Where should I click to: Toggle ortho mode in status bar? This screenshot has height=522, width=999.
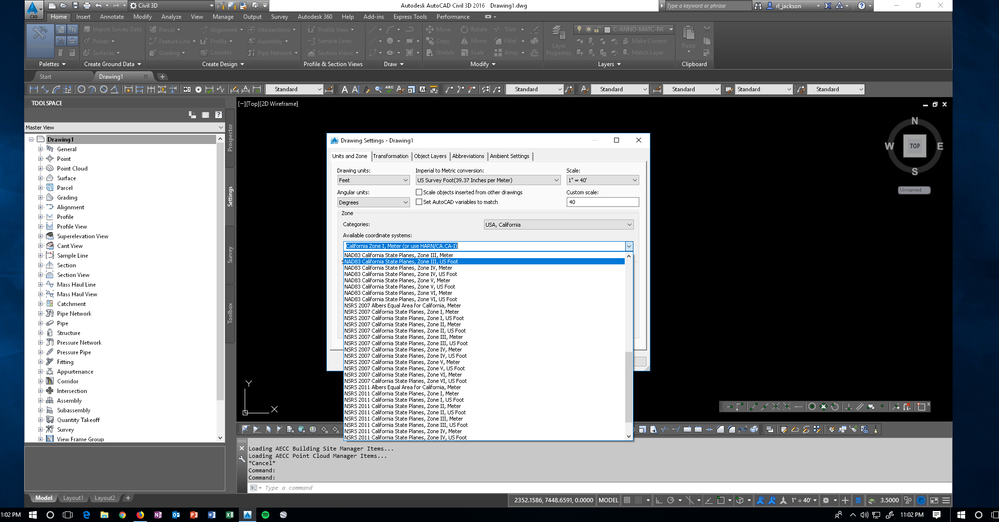(x=658, y=500)
